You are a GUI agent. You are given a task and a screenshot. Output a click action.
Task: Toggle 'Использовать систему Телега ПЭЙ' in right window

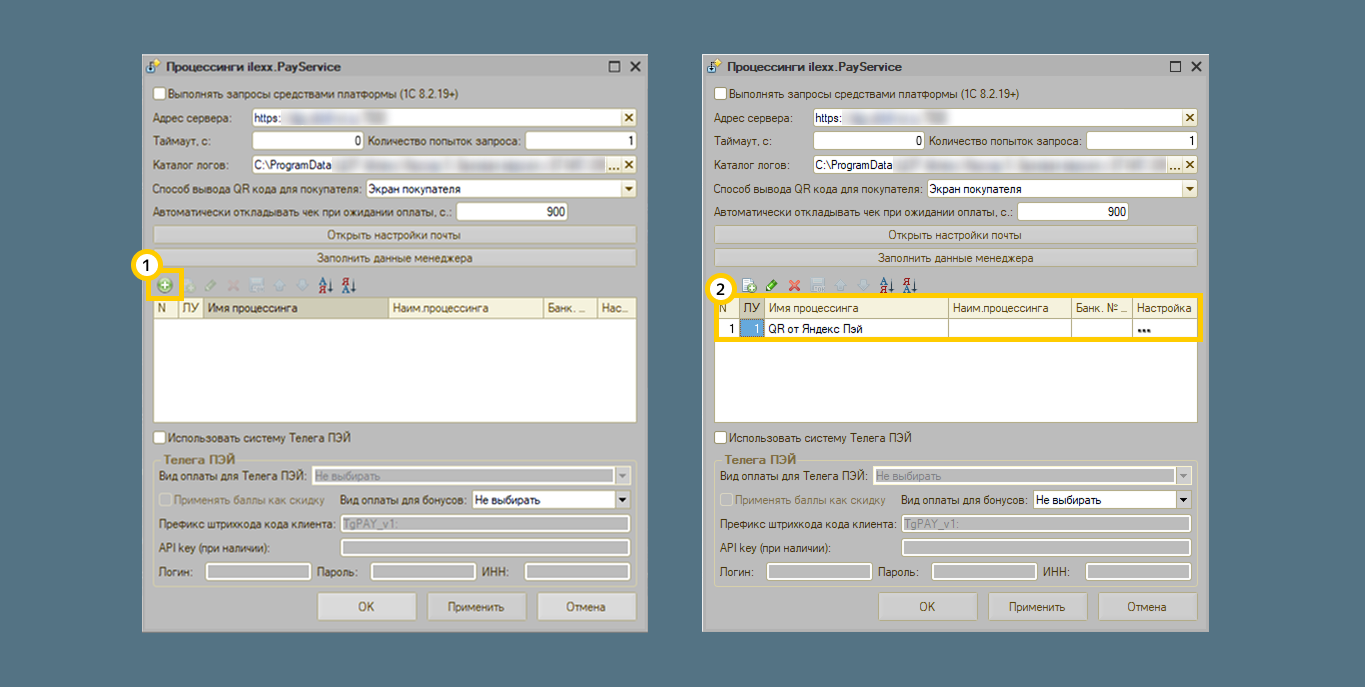coord(720,438)
